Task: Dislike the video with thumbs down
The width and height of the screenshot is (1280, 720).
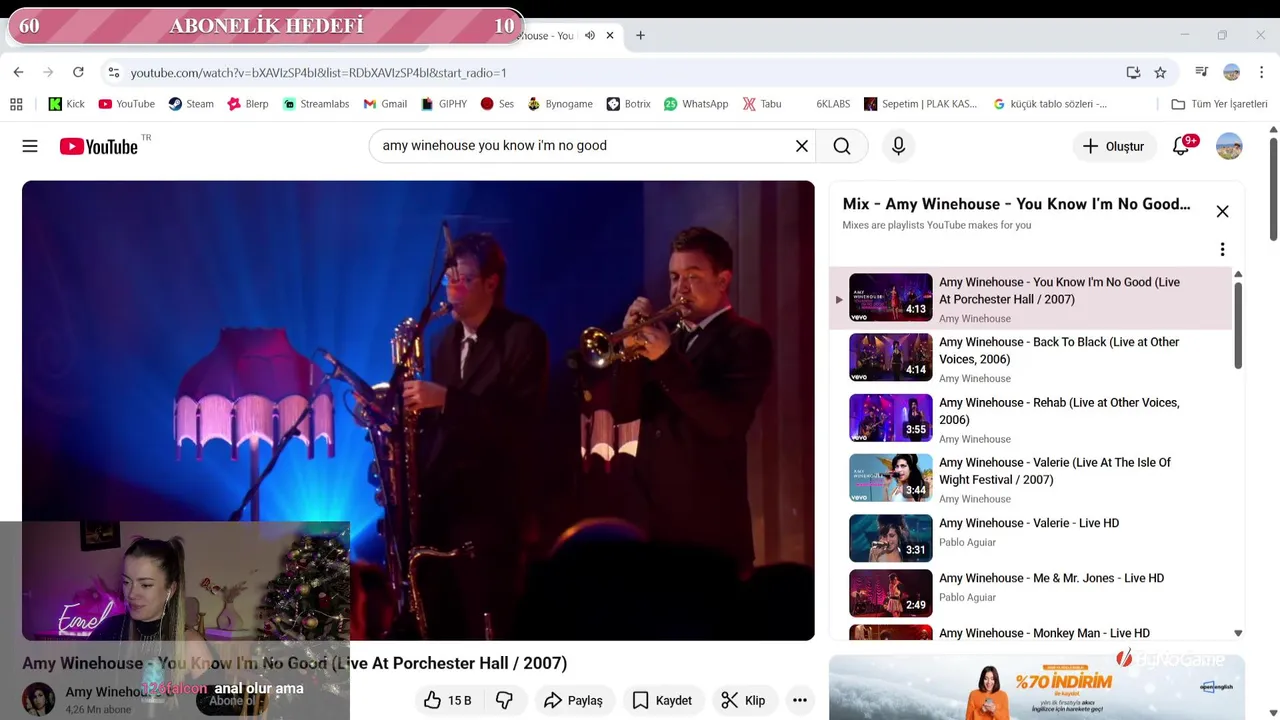Action: point(505,700)
